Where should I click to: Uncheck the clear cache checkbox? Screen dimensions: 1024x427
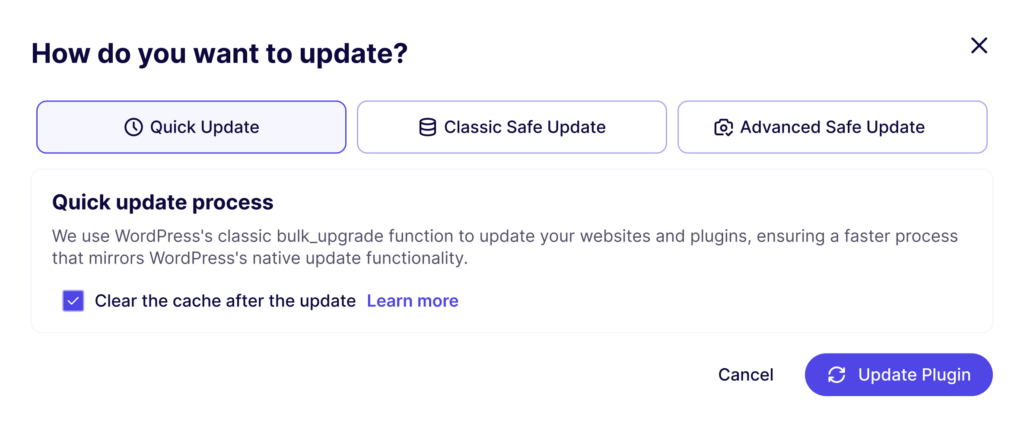[x=73, y=301]
